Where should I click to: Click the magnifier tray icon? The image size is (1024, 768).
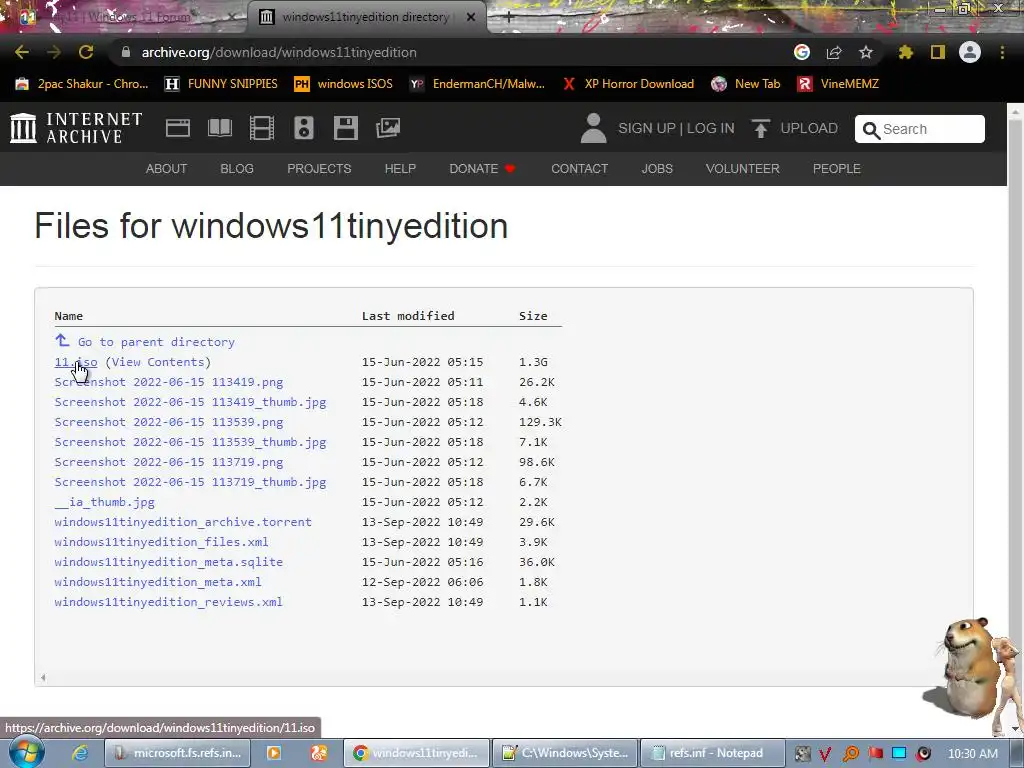[x=851, y=753]
